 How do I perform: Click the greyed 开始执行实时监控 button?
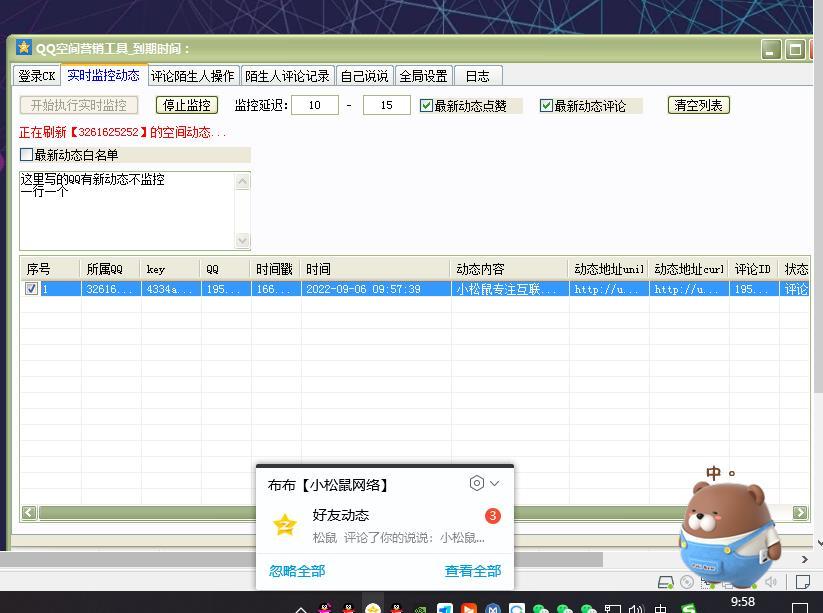pyautogui.click(x=79, y=105)
